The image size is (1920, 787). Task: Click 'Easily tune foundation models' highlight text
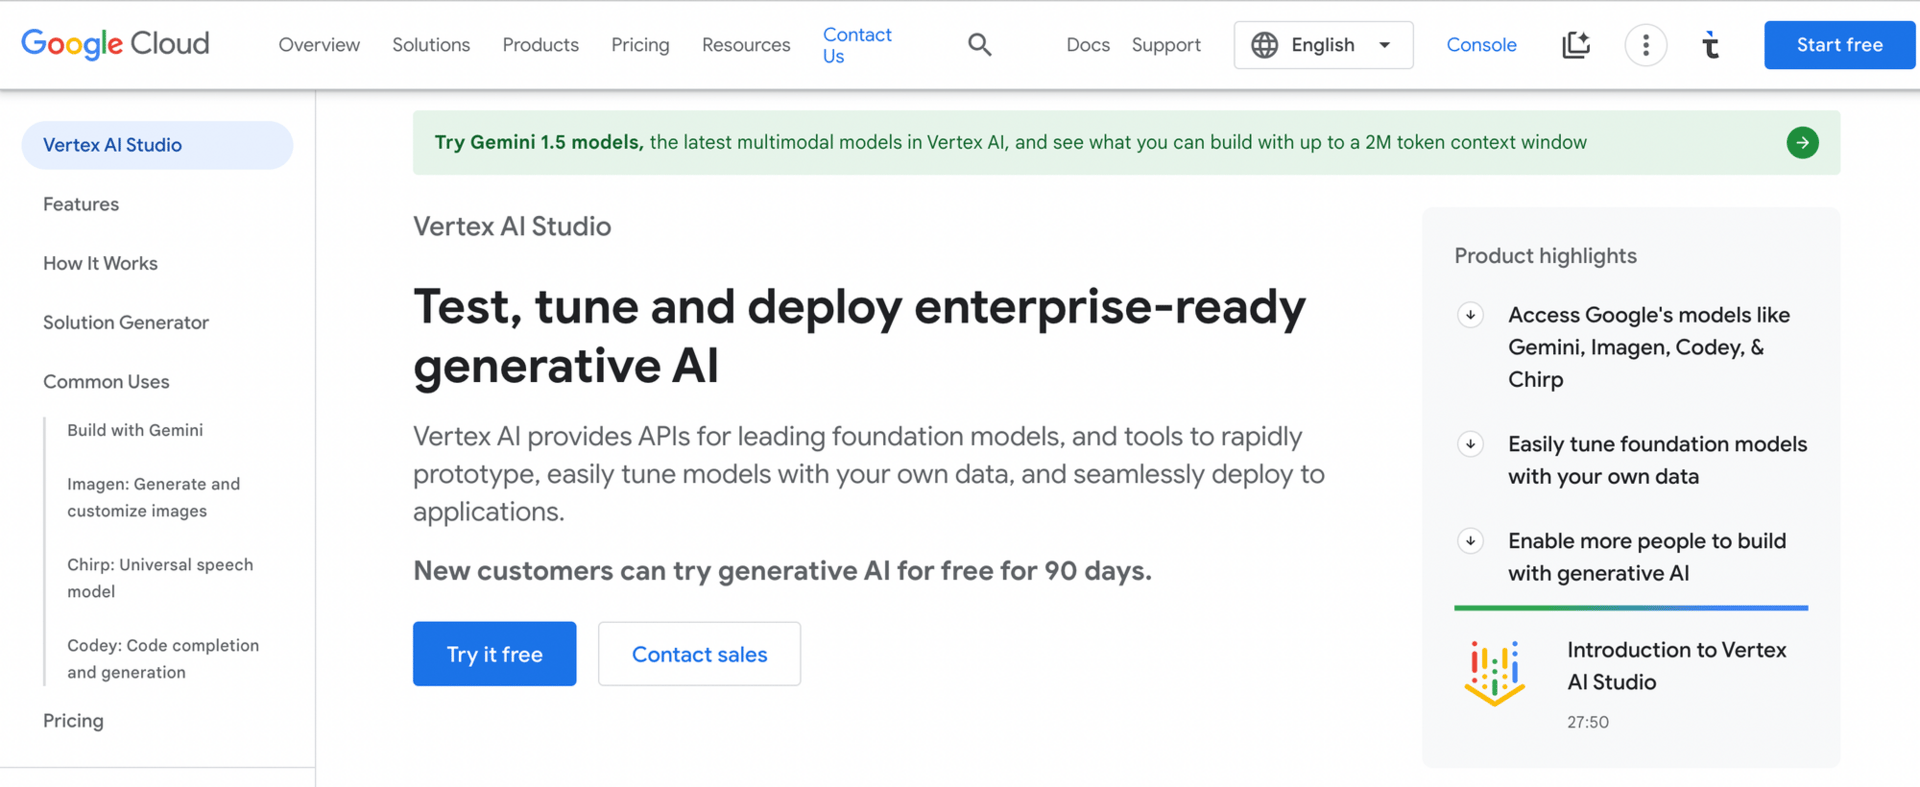[x=1657, y=460]
